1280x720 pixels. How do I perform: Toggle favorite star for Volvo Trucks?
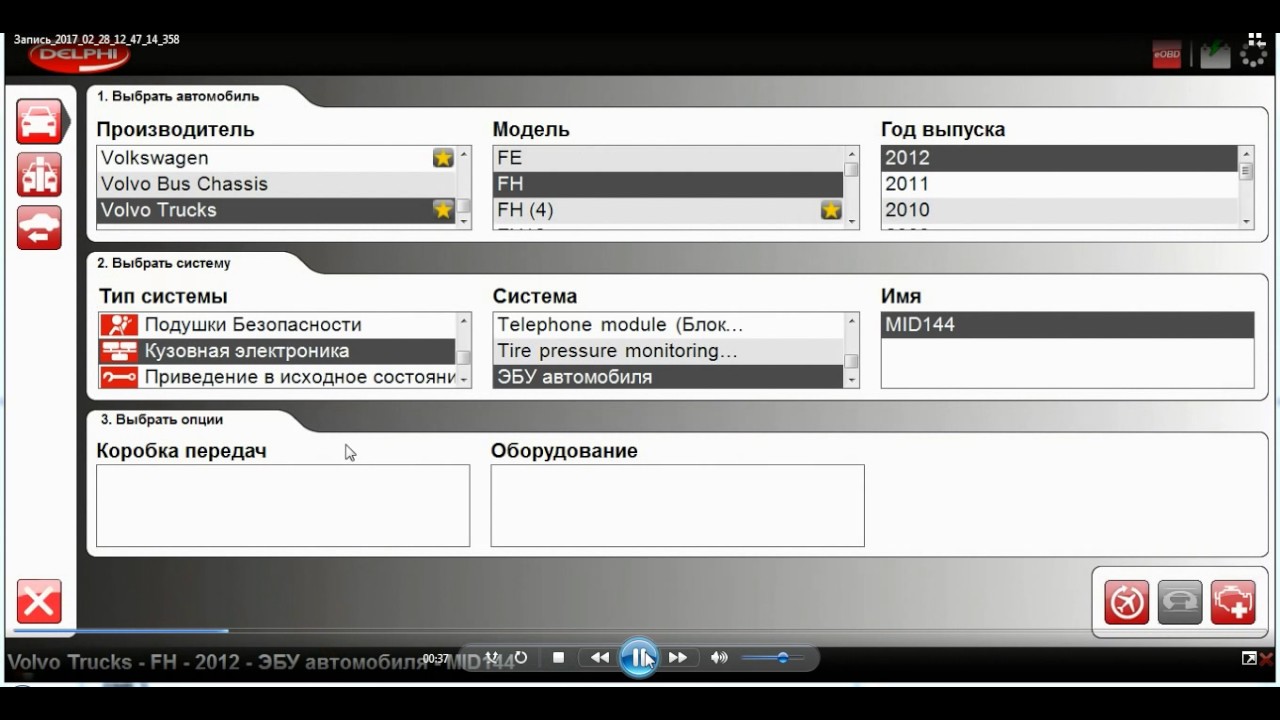(443, 210)
